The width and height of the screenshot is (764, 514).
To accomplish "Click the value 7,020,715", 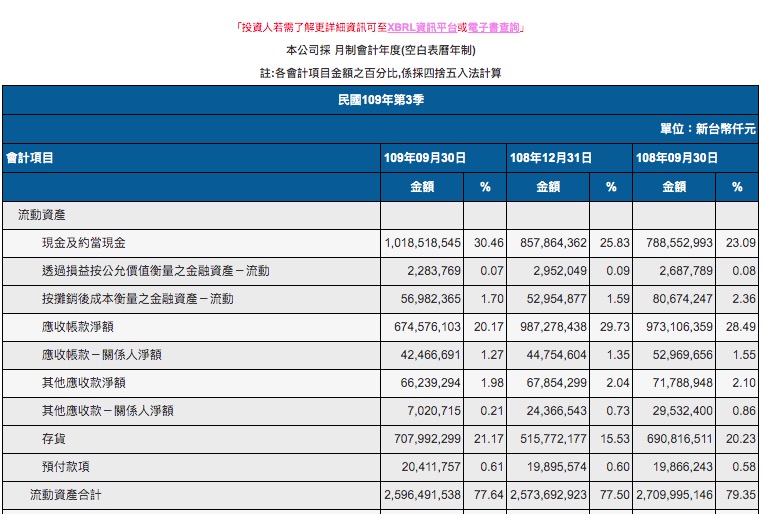I will (434, 411).
